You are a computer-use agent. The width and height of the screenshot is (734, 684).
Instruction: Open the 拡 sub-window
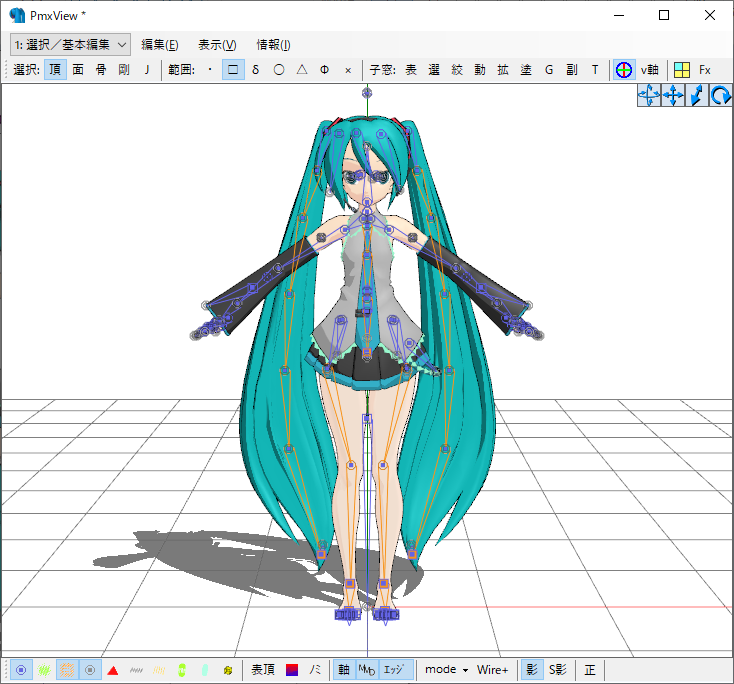503,70
